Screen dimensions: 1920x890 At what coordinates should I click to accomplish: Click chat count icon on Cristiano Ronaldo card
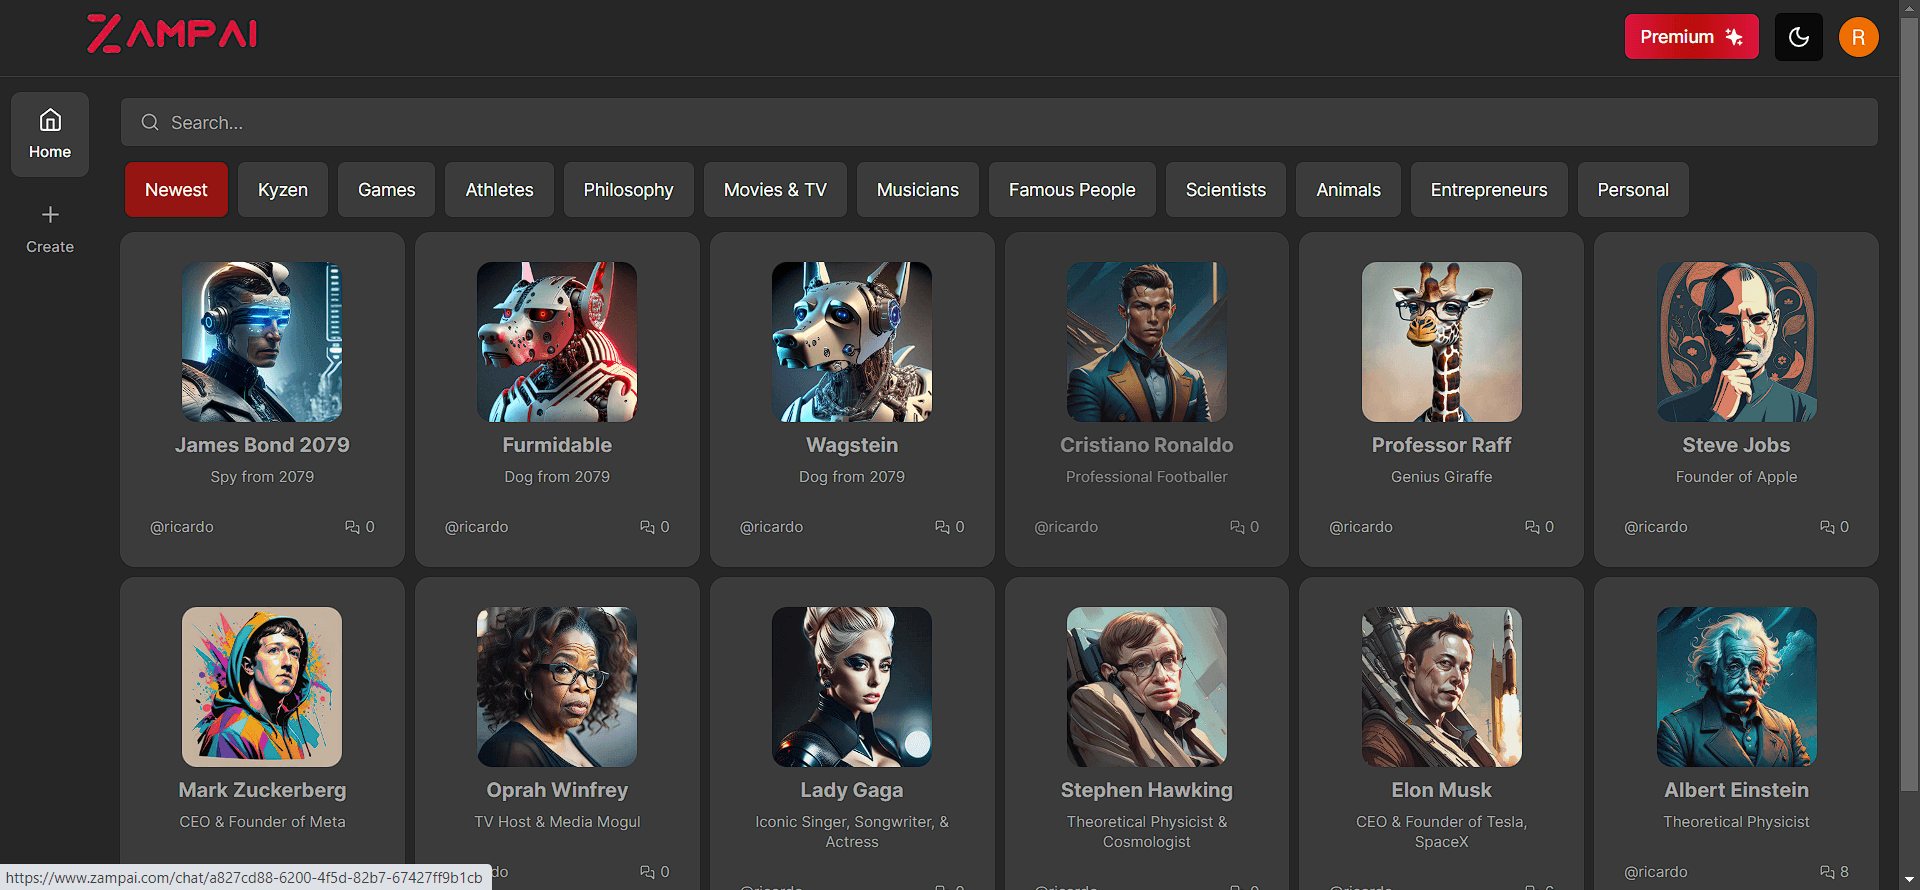pos(1237,527)
